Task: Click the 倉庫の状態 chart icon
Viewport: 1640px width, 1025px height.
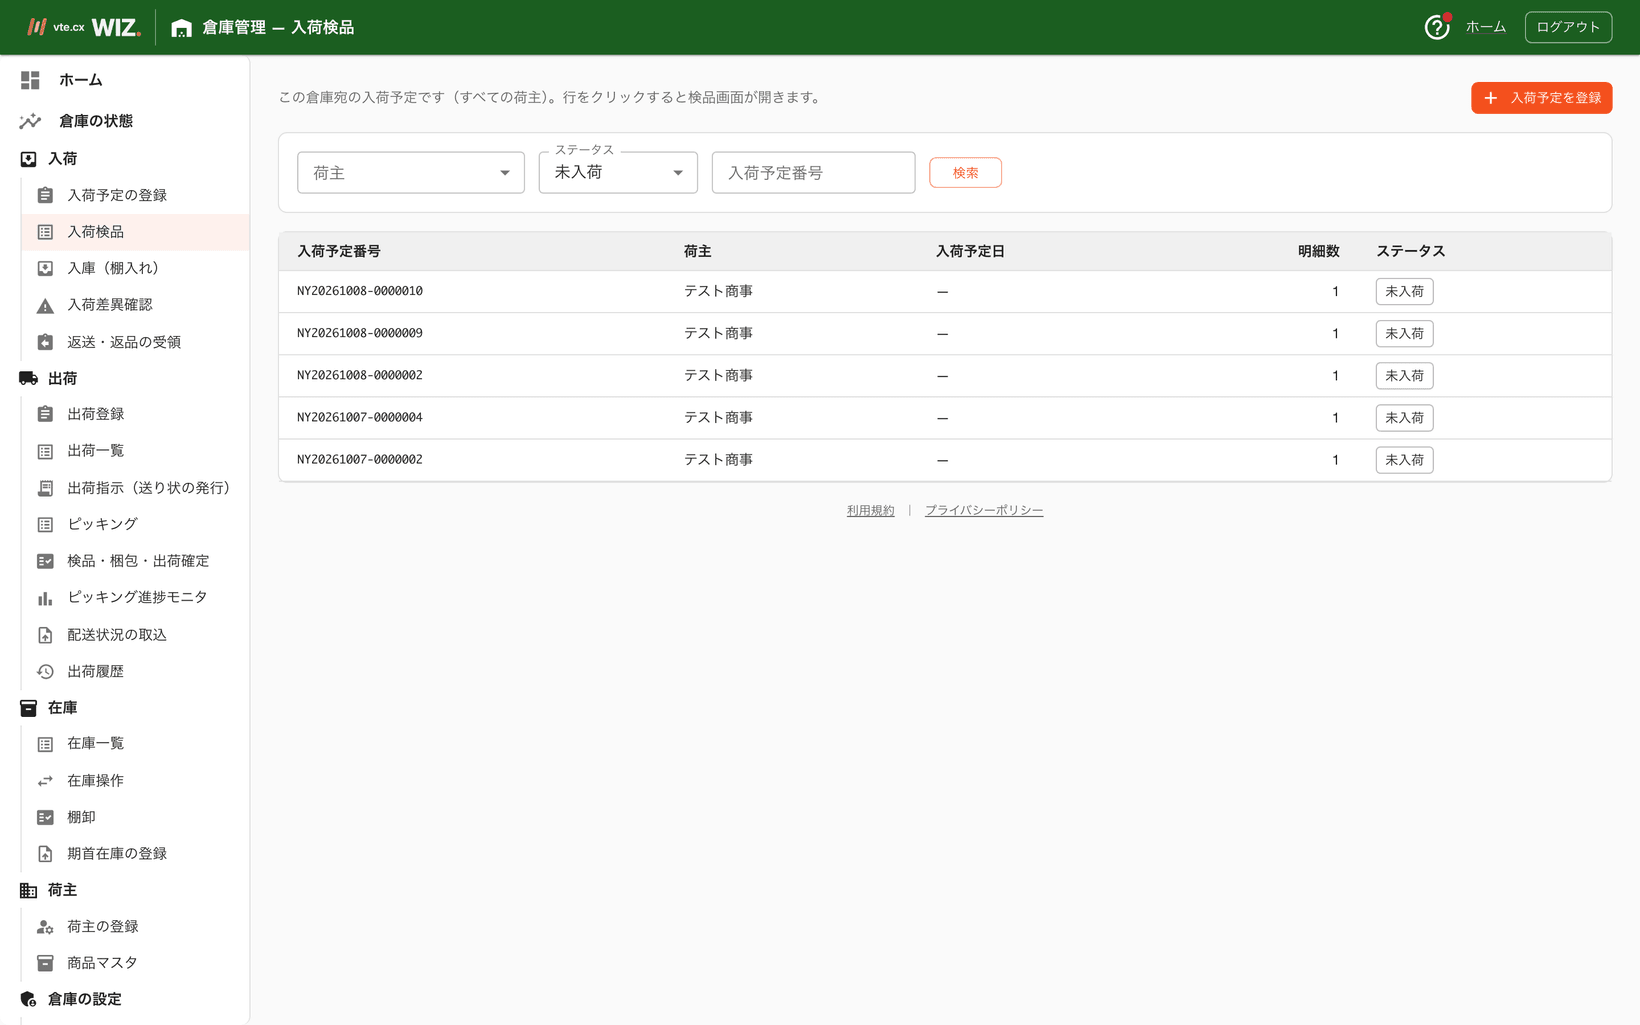Action: click(x=30, y=121)
